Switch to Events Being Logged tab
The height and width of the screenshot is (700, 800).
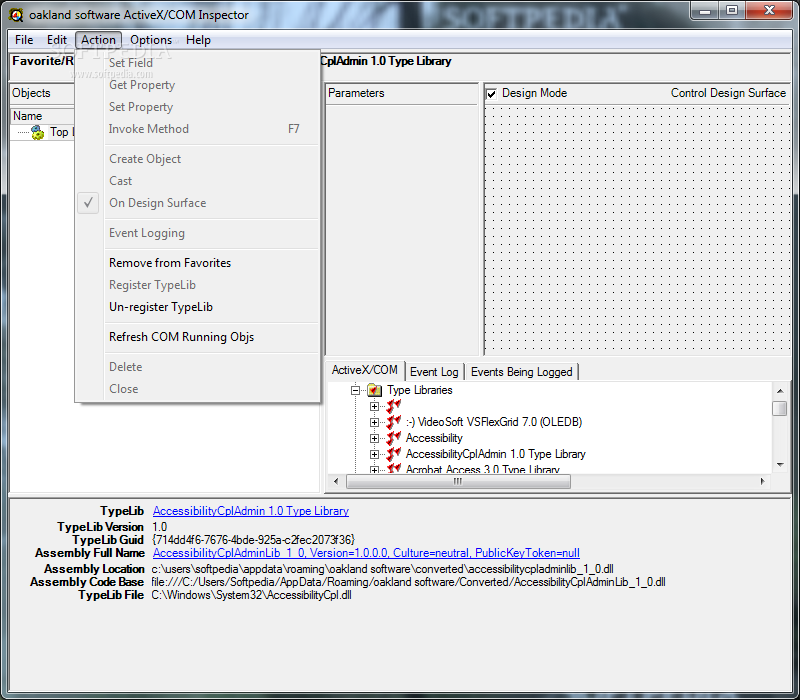pos(521,372)
